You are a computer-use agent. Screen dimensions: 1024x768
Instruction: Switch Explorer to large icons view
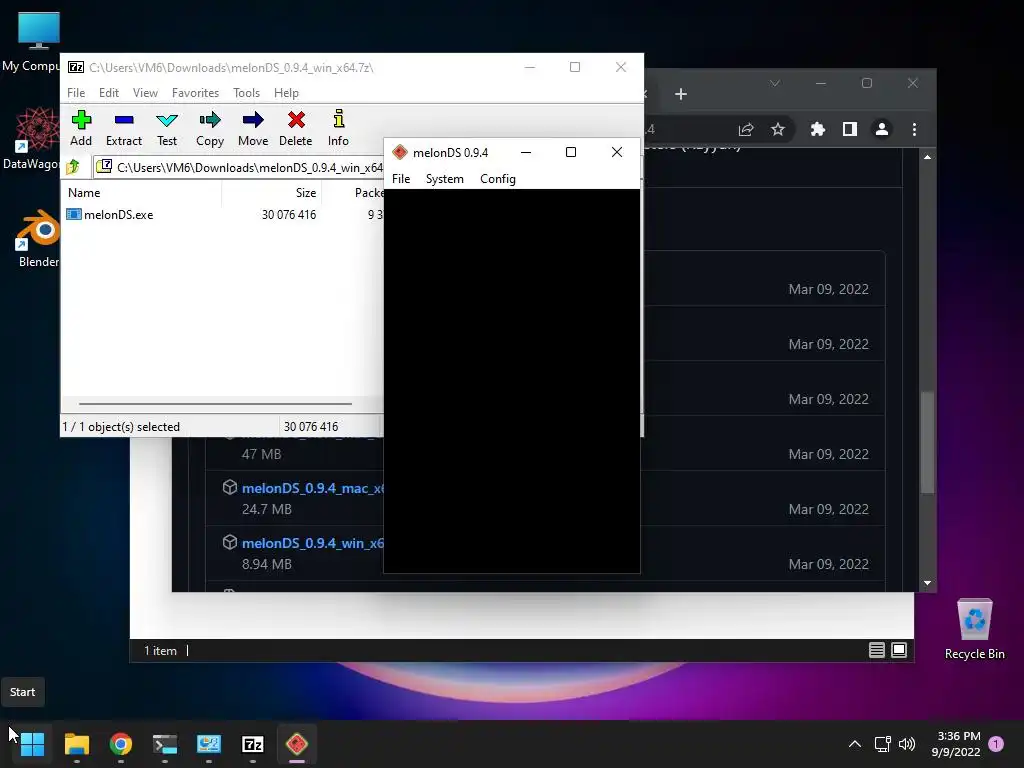(x=899, y=650)
